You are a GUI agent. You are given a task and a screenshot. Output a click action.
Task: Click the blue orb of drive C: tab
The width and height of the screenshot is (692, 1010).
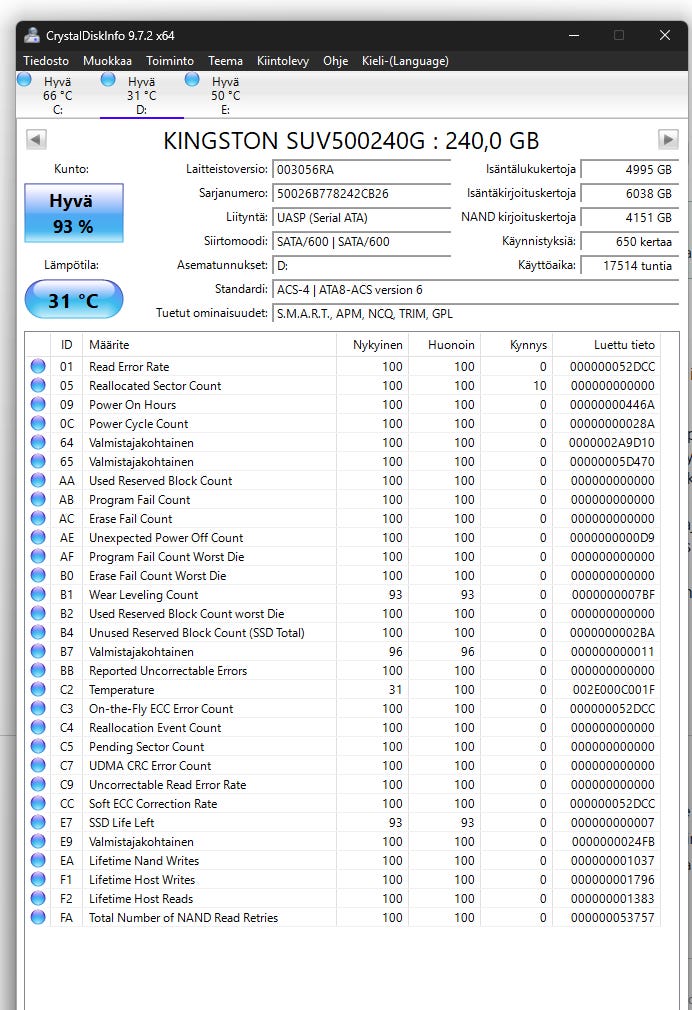click(x=24, y=80)
